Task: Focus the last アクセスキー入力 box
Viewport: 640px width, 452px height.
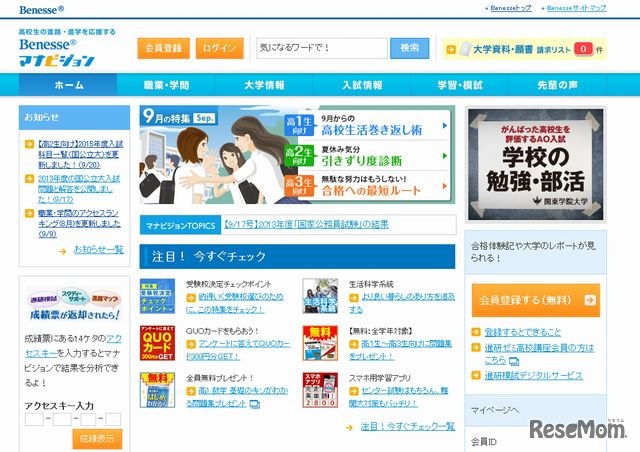Action: click(113, 419)
